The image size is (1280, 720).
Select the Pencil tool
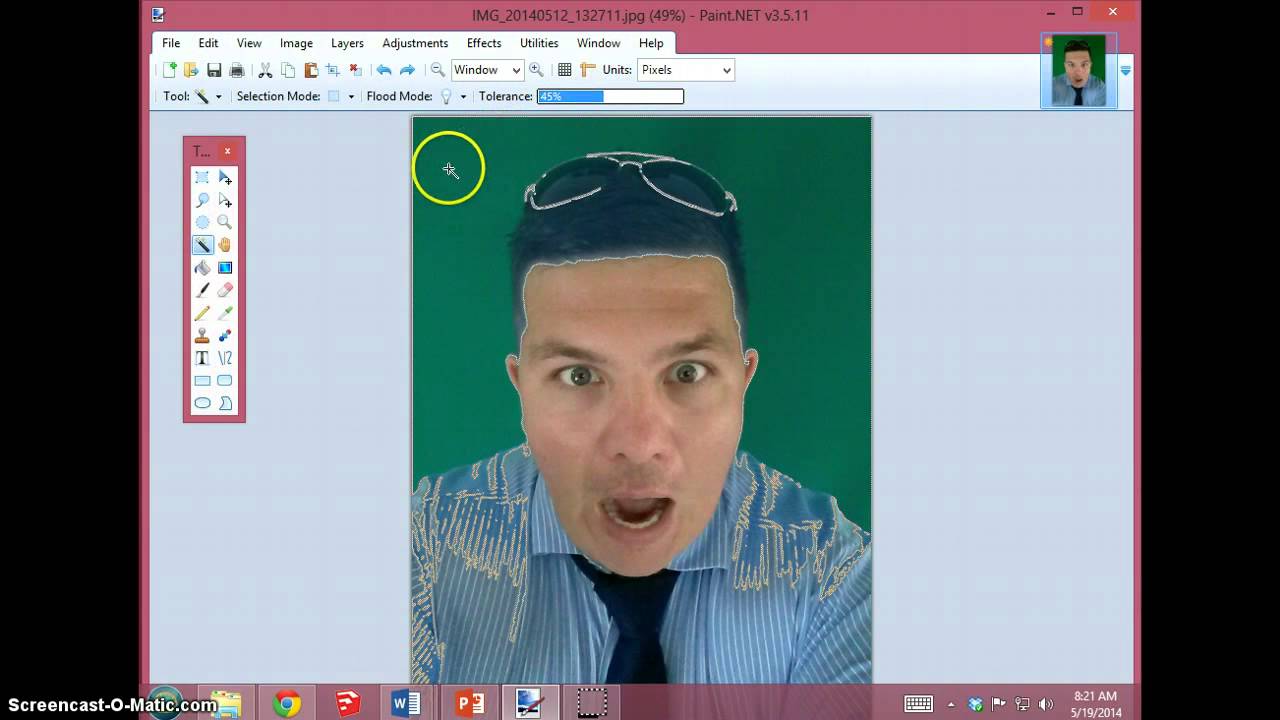202,313
